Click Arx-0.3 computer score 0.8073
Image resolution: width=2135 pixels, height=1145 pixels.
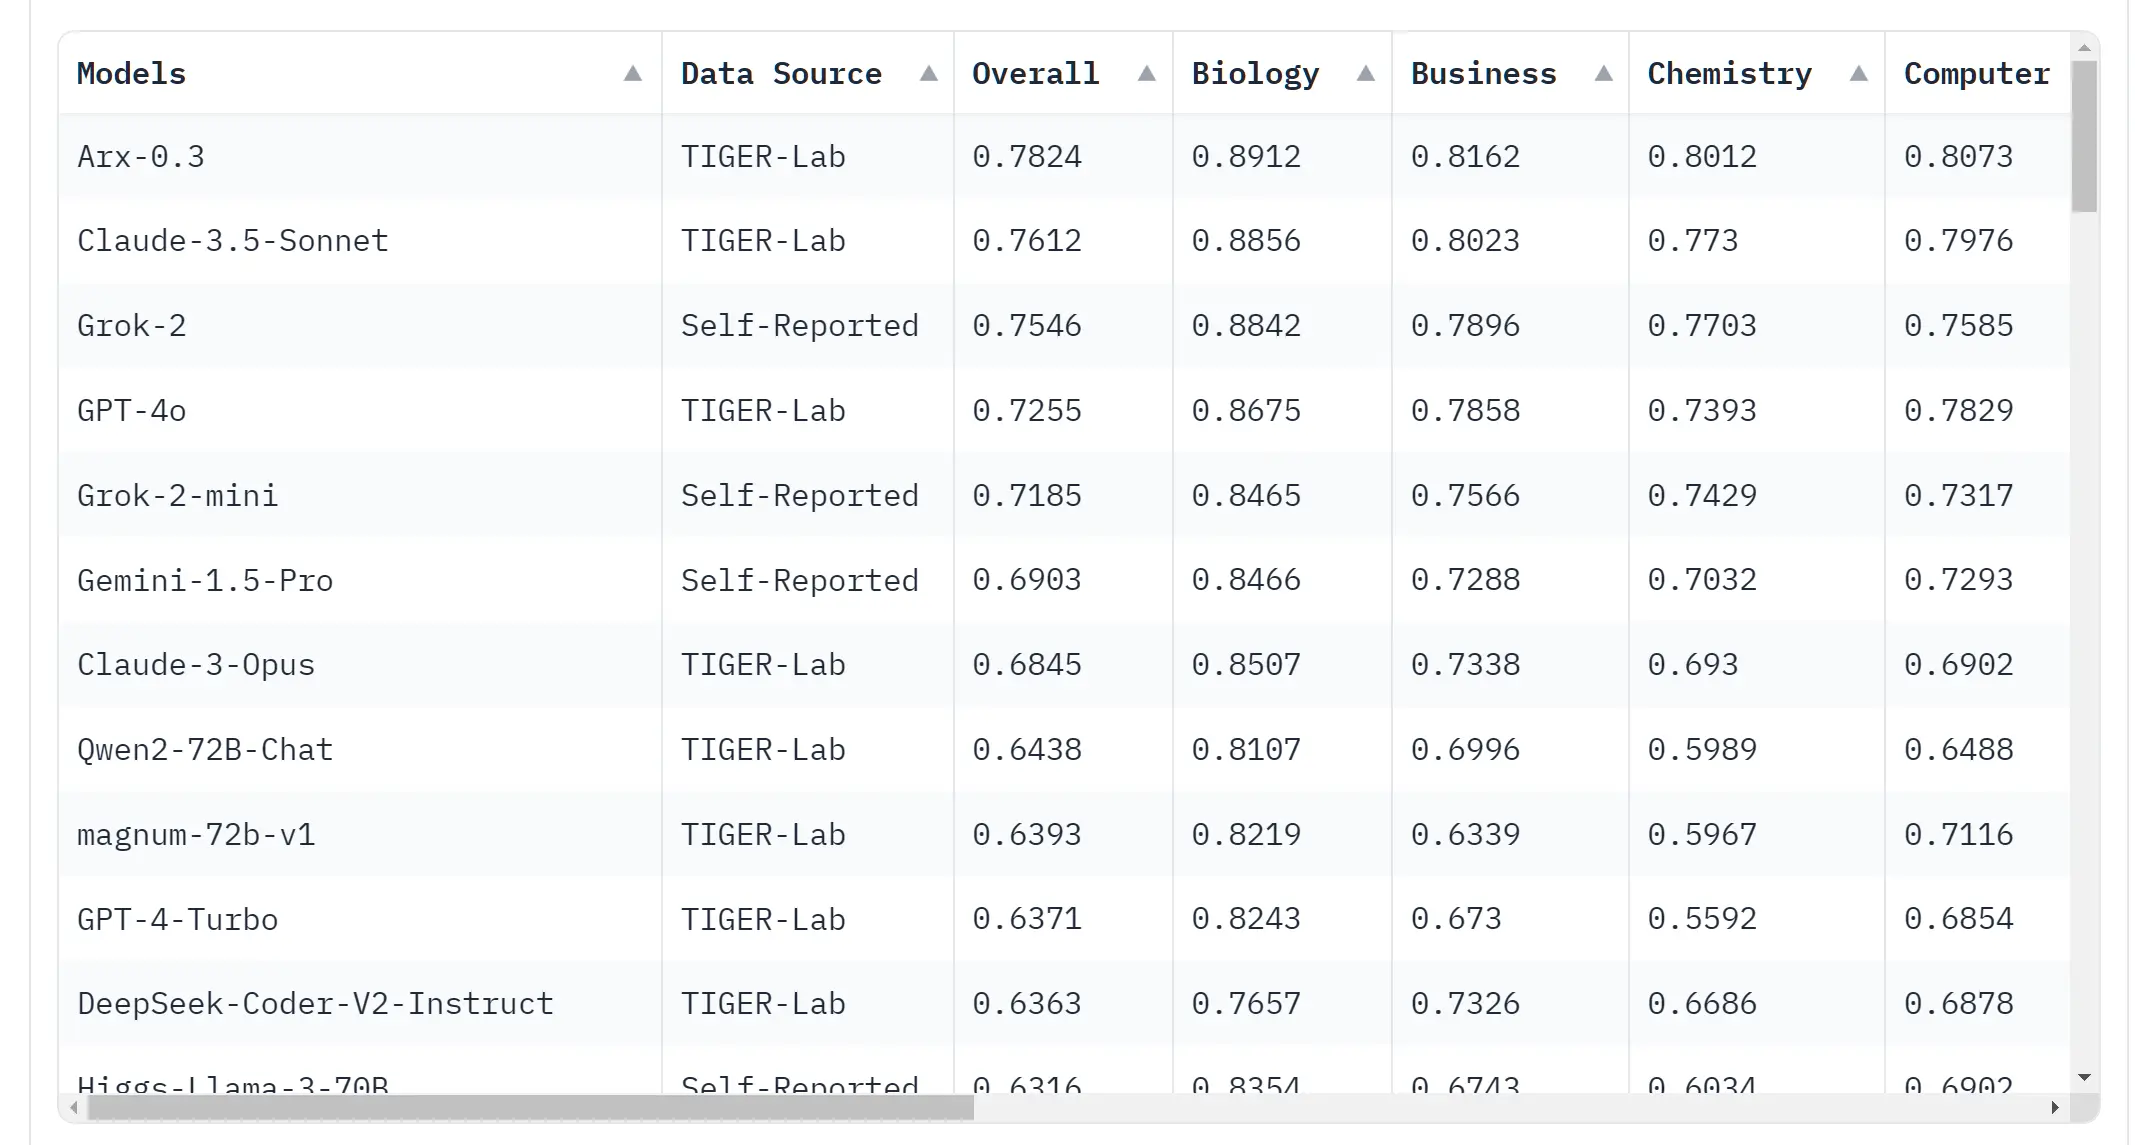pos(1958,156)
